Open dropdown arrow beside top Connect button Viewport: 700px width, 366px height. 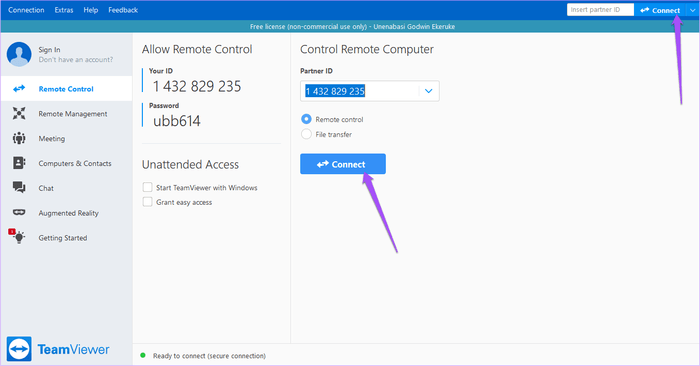pos(692,10)
